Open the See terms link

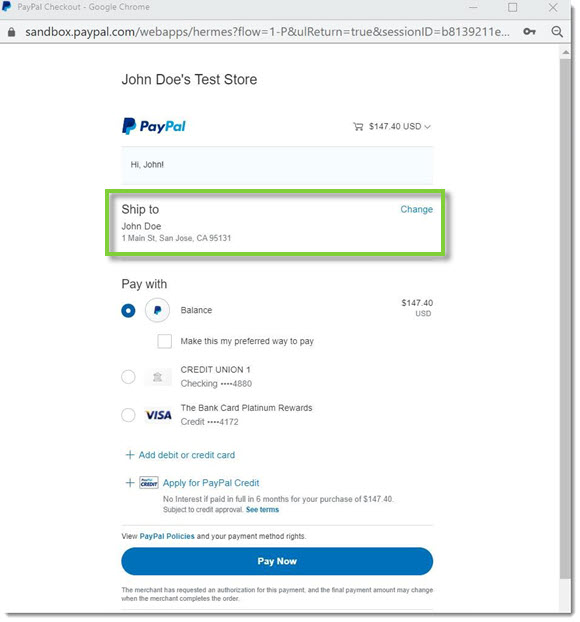coord(262,510)
